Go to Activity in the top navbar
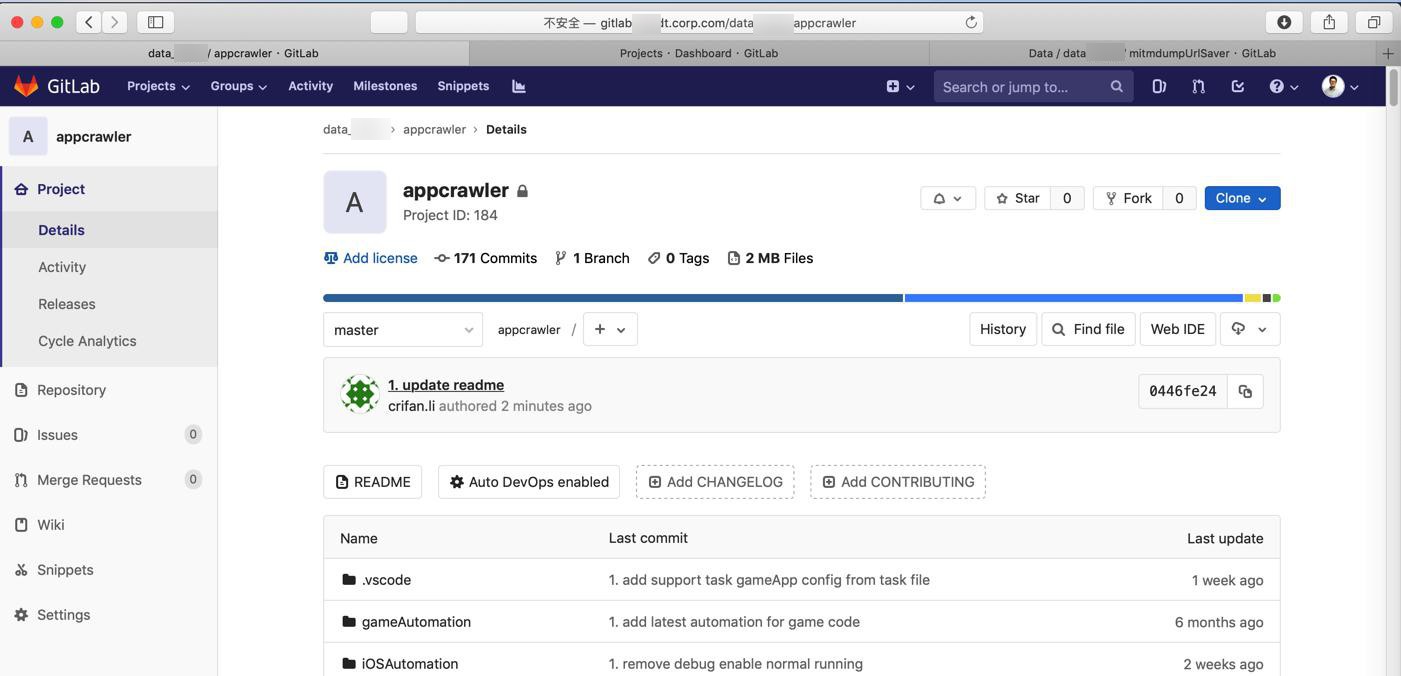The width and height of the screenshot is (1401, 676). 310,86
